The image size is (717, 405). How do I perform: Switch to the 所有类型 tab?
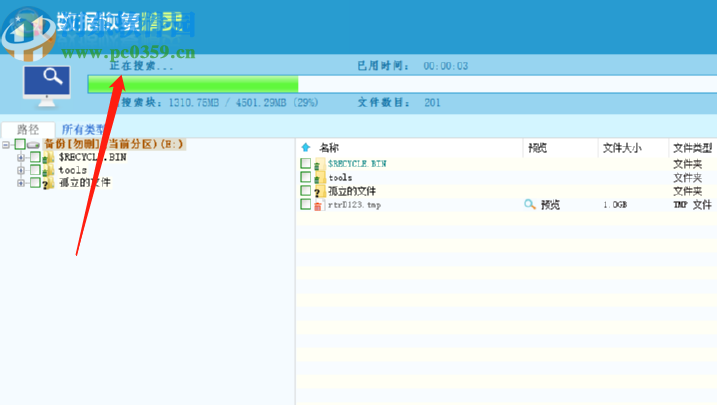[83, 129]
